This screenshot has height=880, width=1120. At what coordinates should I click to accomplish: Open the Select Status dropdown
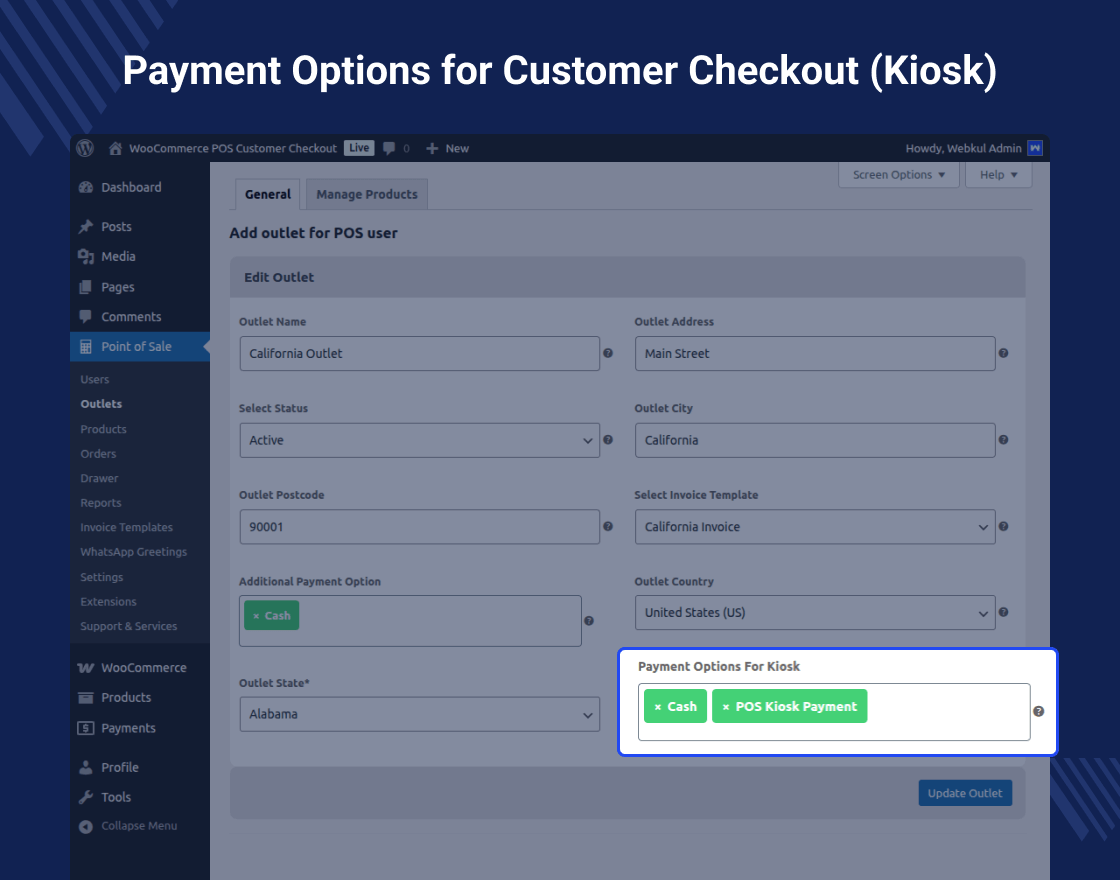(419, 440)
